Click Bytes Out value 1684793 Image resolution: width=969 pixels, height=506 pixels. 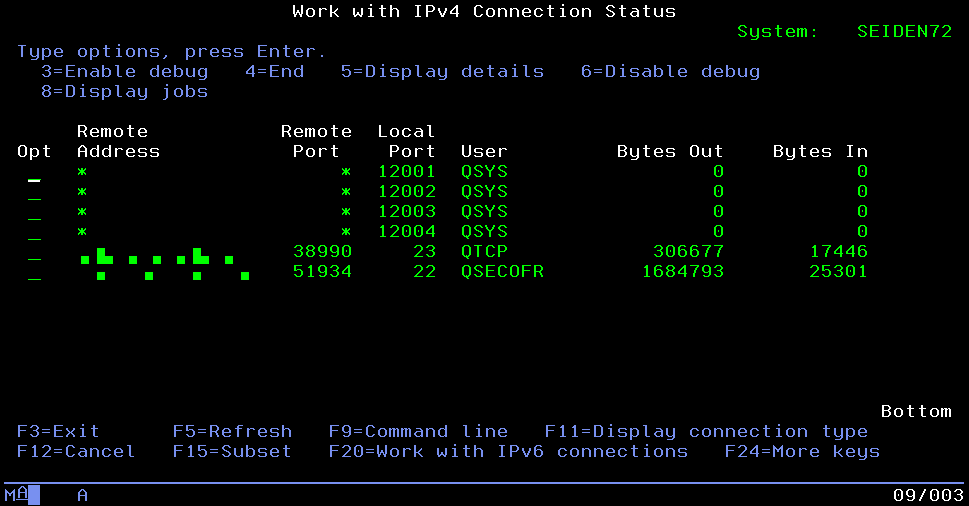tap(683, 272)
